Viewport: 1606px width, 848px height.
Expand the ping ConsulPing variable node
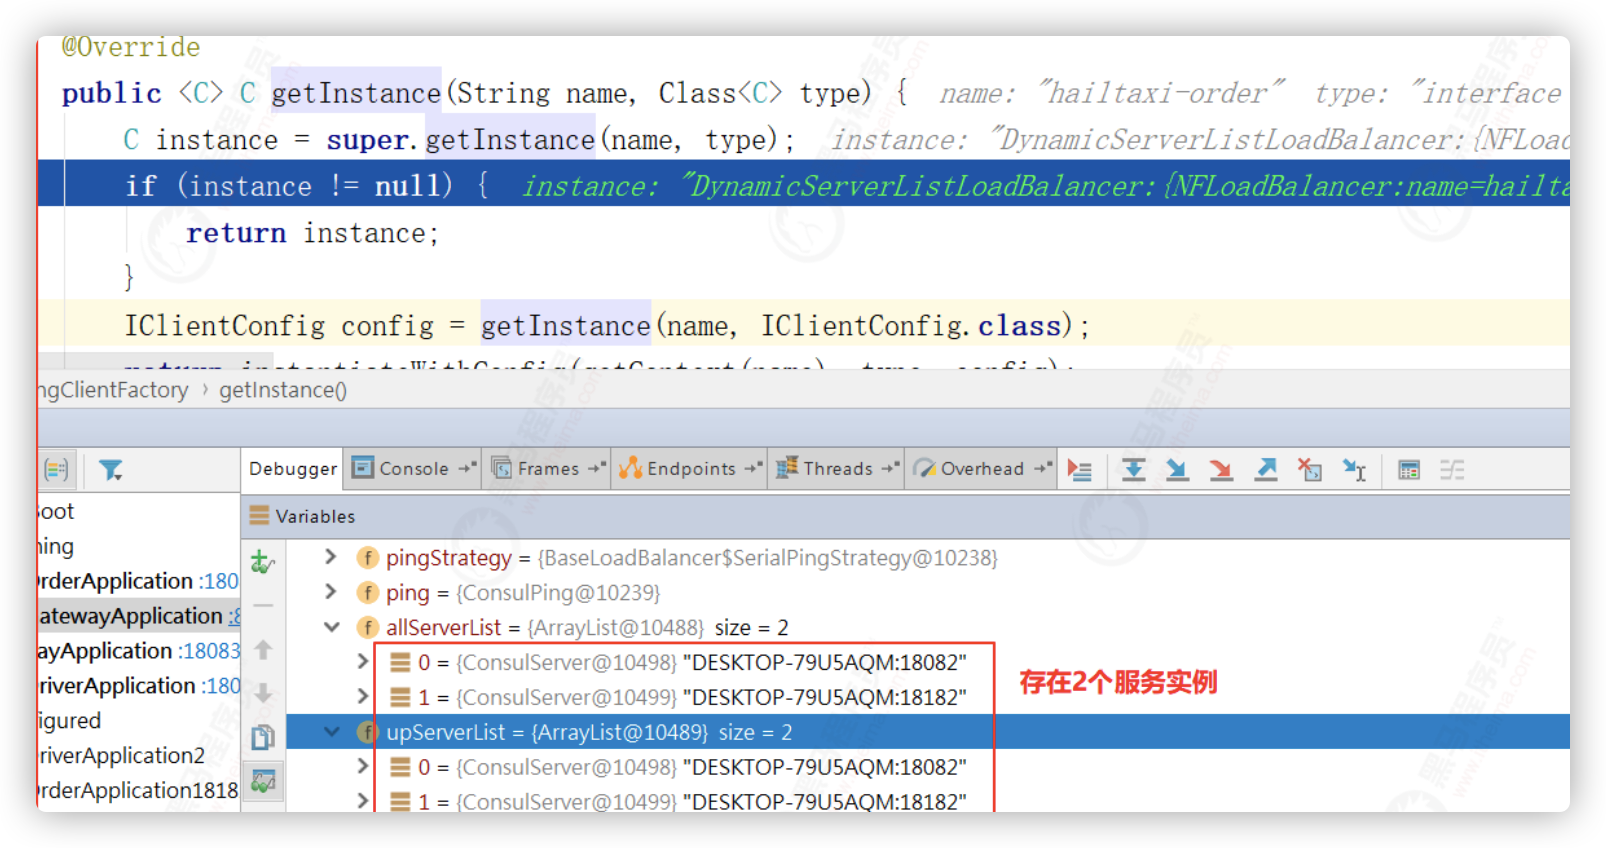tap(331, 592)
